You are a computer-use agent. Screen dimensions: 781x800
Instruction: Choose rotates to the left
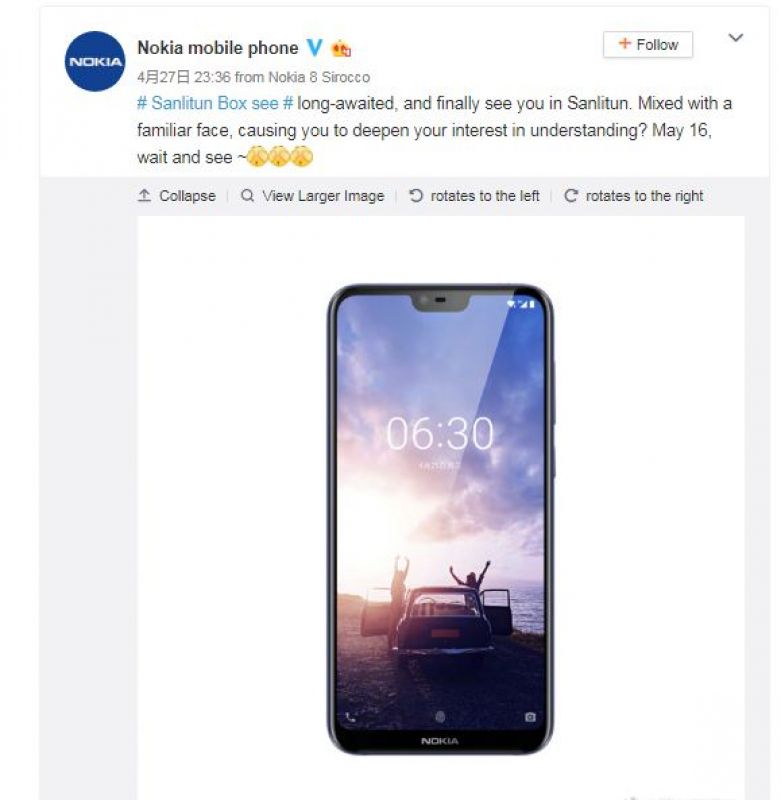485,196
